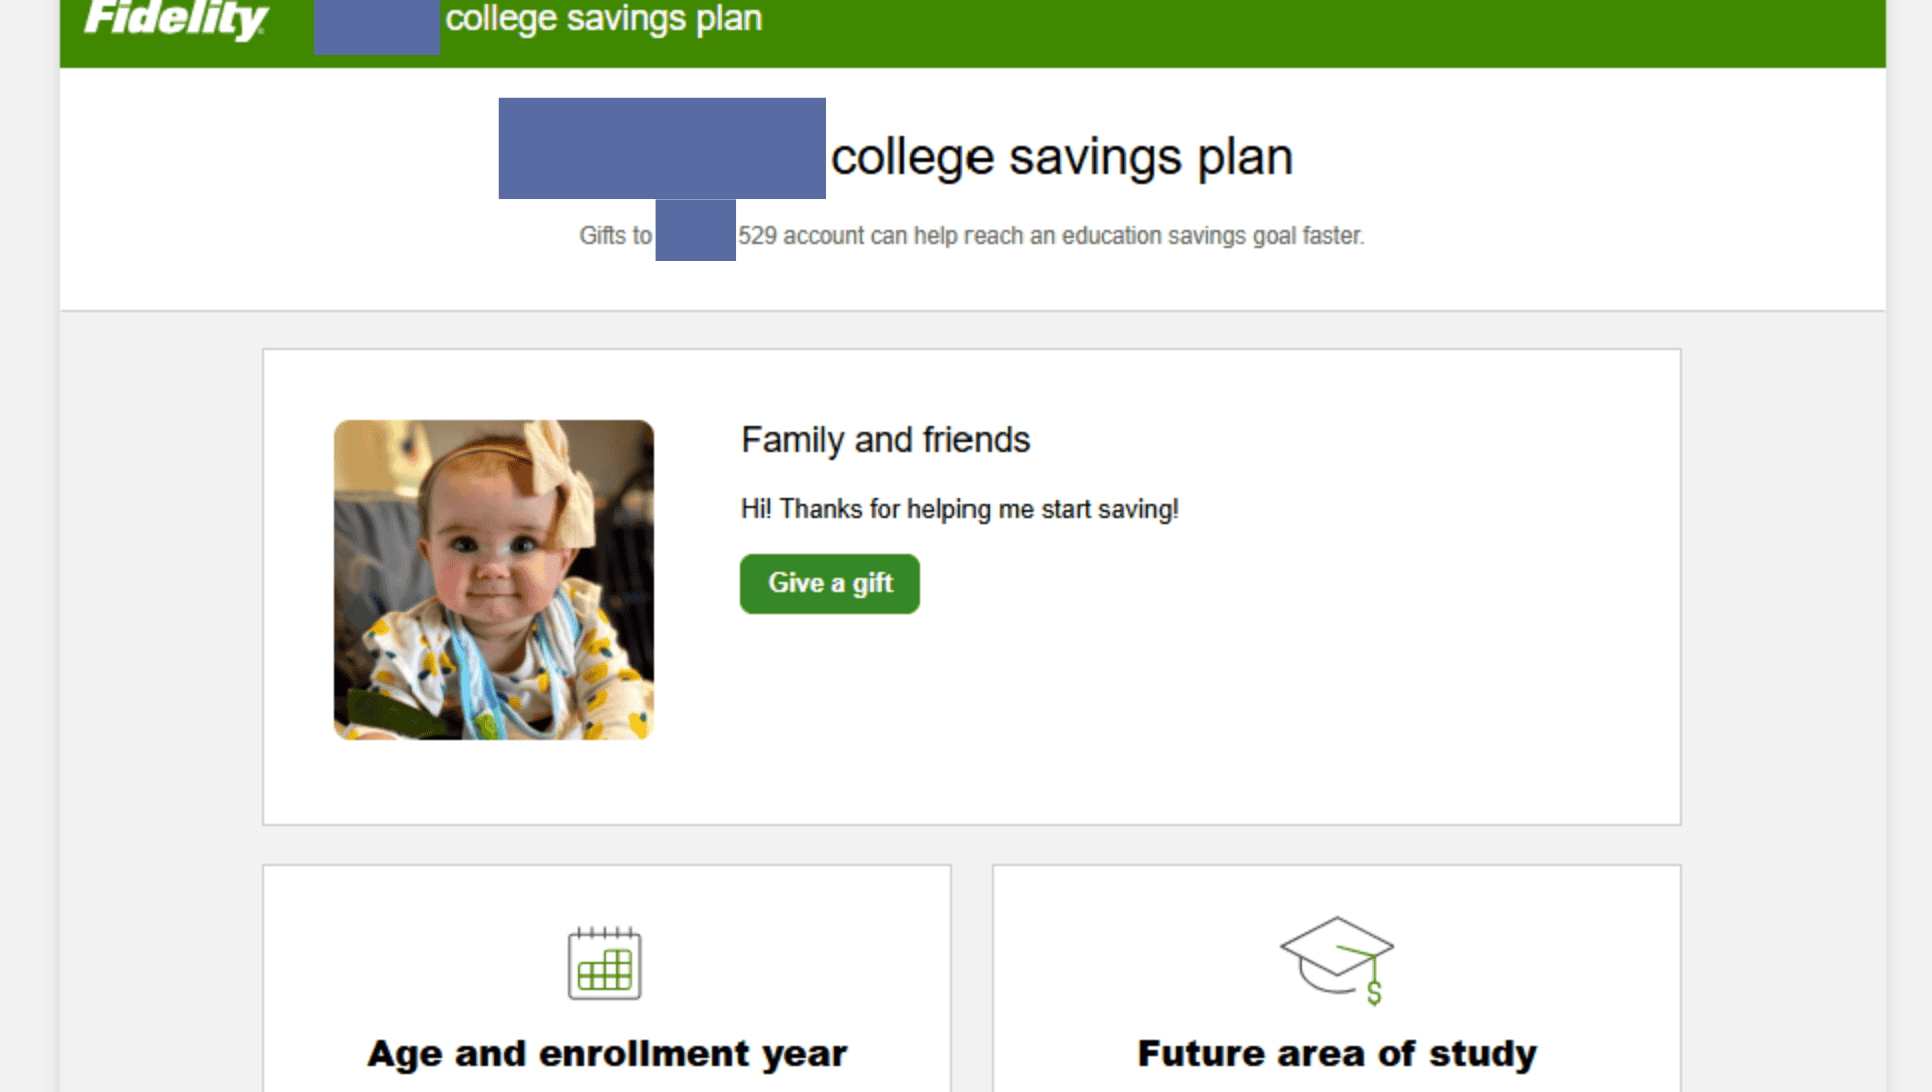Click the calendar/enrollment year icon
1932x1092 pixels.
coord(605,963)
